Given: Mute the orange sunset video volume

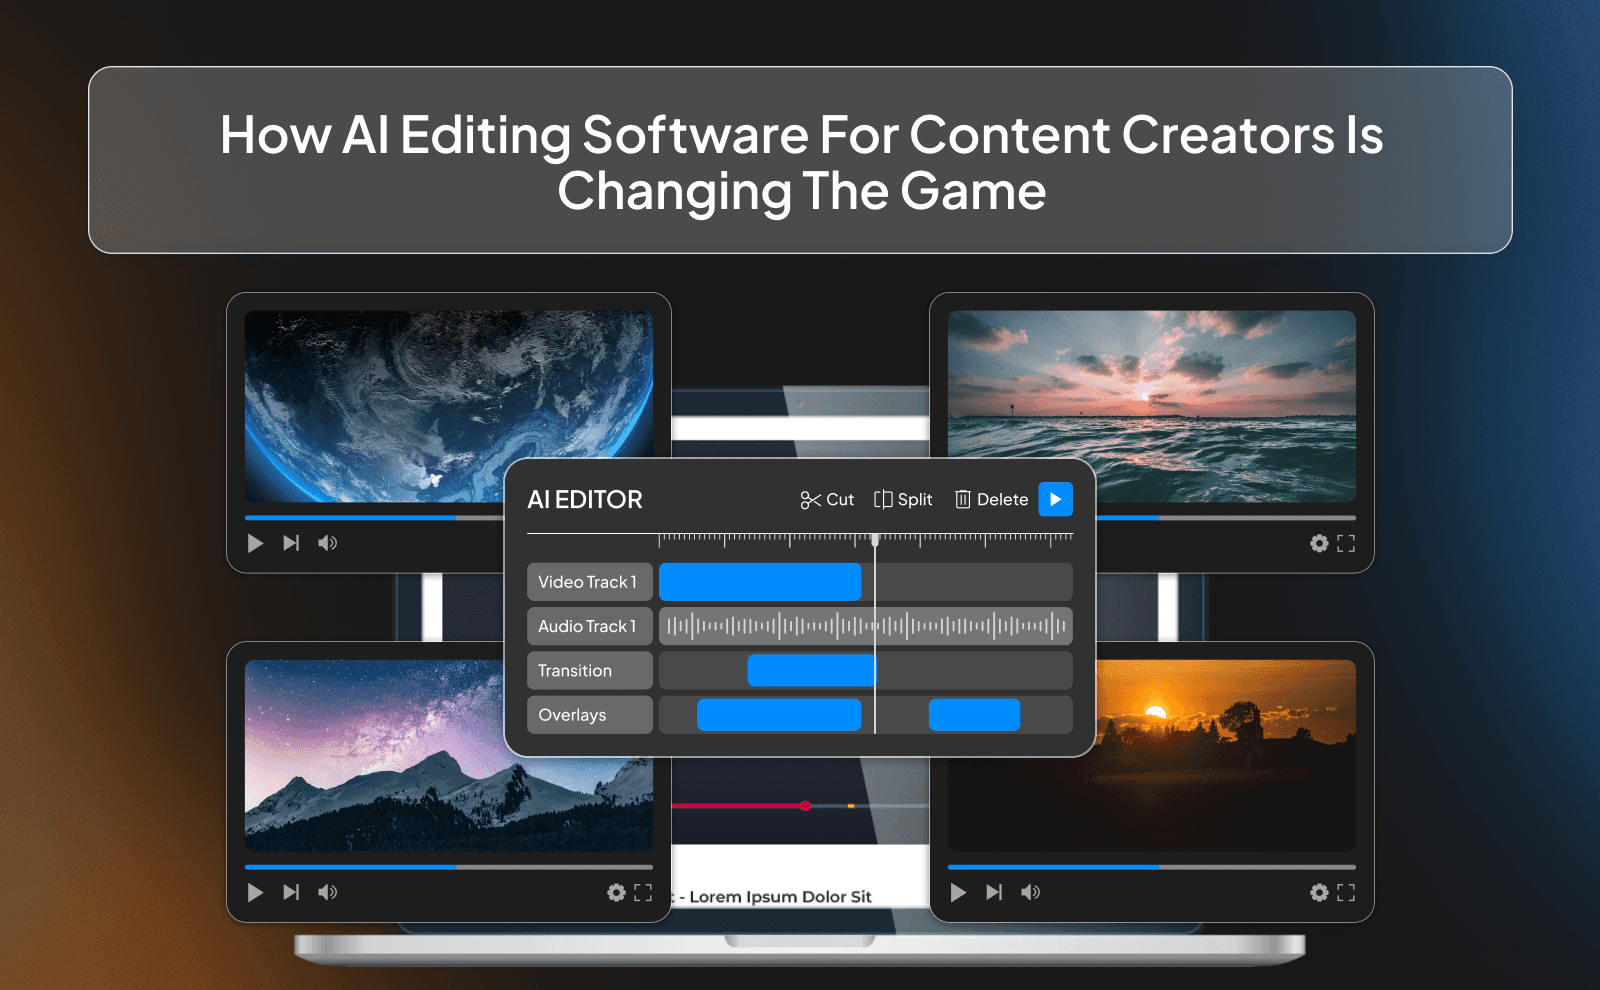Looking at the screenshot, I should (1031, 892).
